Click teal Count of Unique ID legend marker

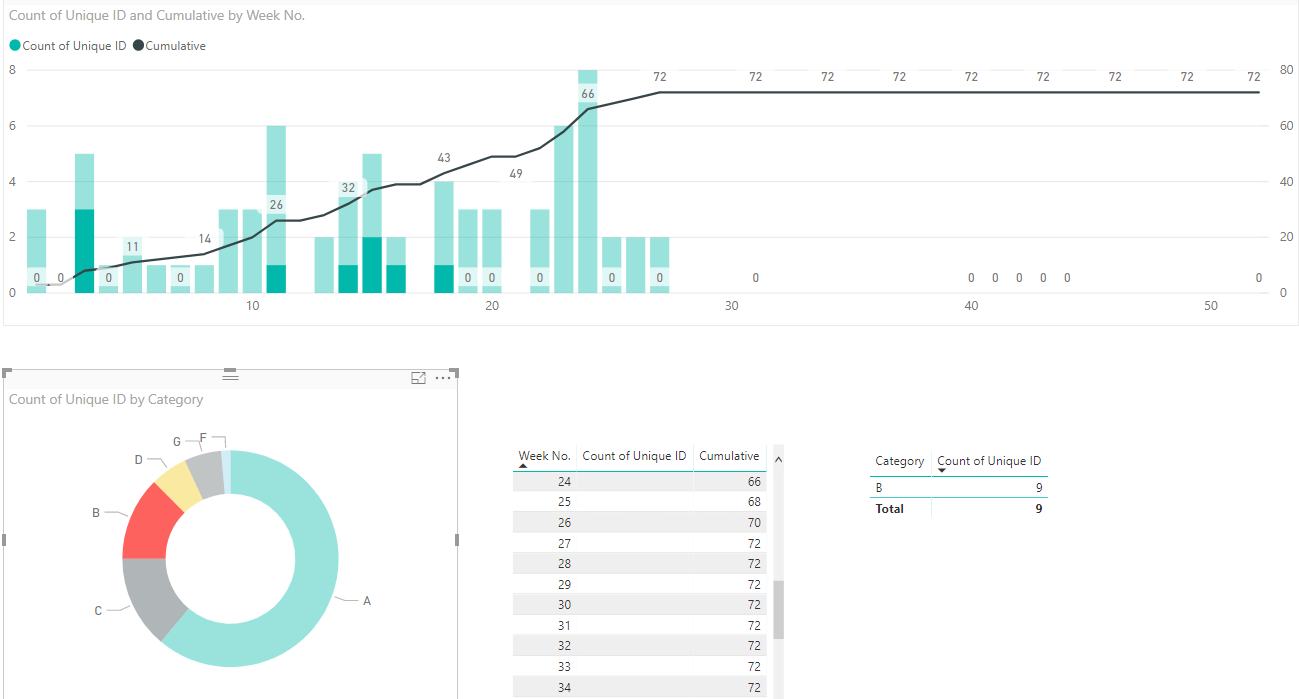(15, 46)
